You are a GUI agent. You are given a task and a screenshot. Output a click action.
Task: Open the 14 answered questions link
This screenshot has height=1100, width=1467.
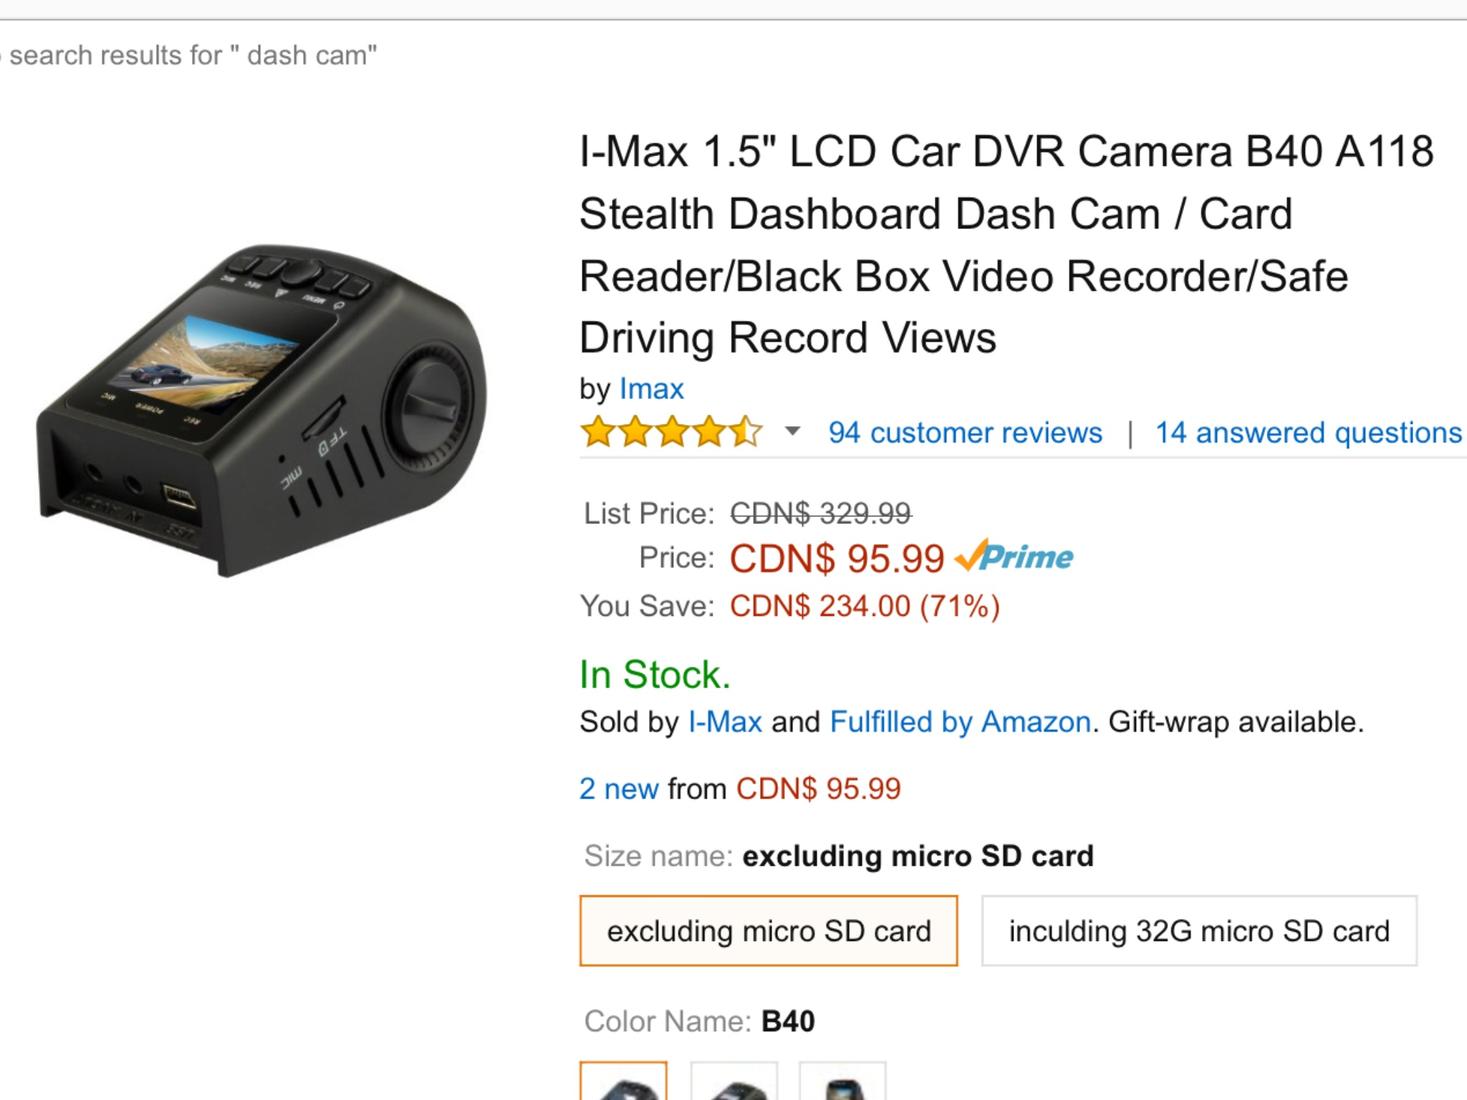pos(1308,432)
